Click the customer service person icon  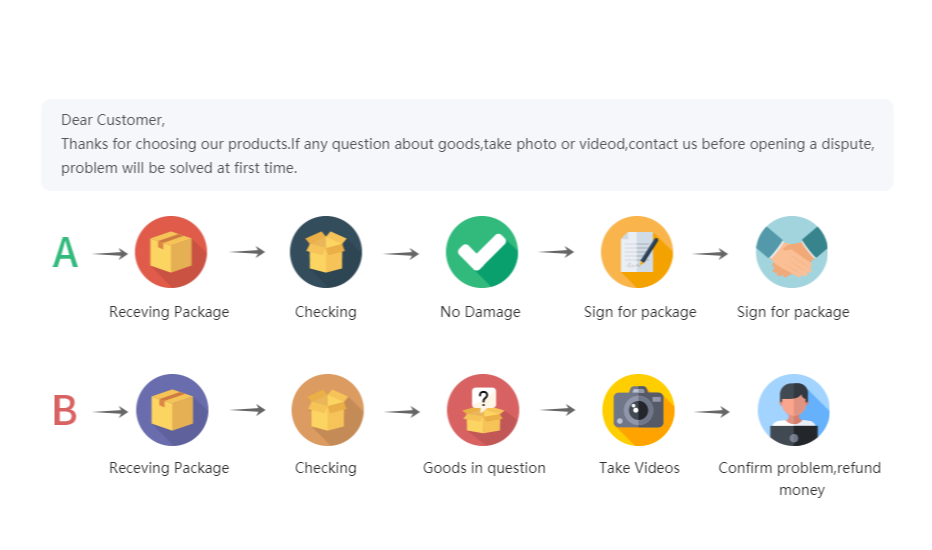pos(794,410)
